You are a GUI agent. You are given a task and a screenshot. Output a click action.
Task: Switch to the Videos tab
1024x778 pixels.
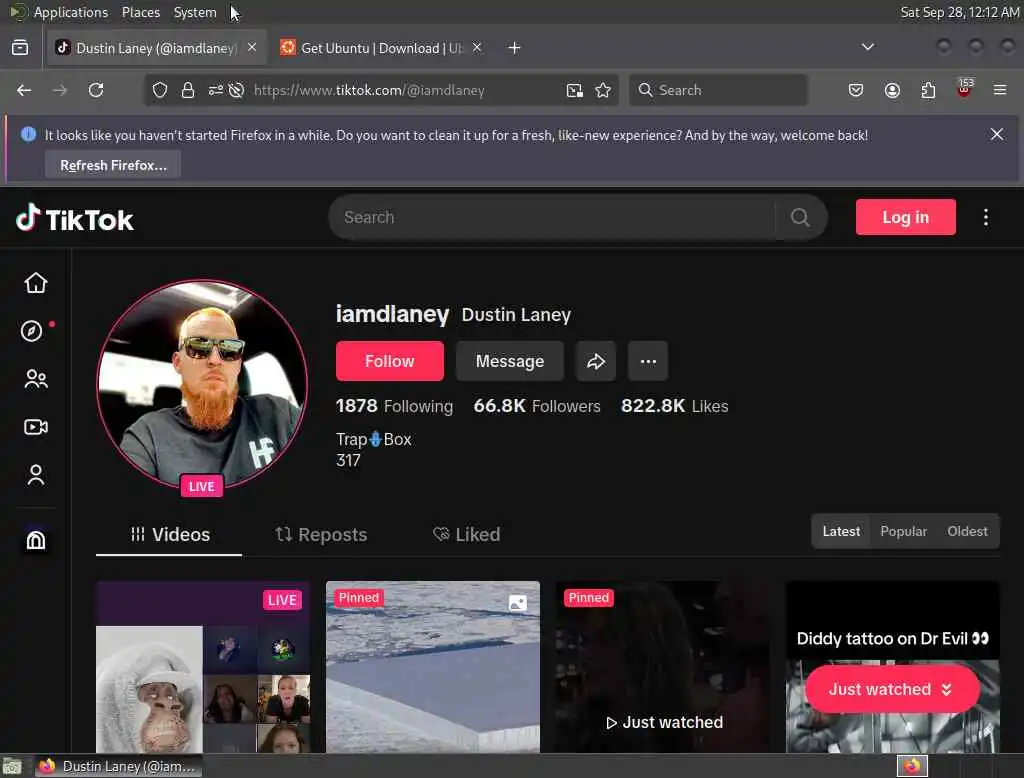169,534
